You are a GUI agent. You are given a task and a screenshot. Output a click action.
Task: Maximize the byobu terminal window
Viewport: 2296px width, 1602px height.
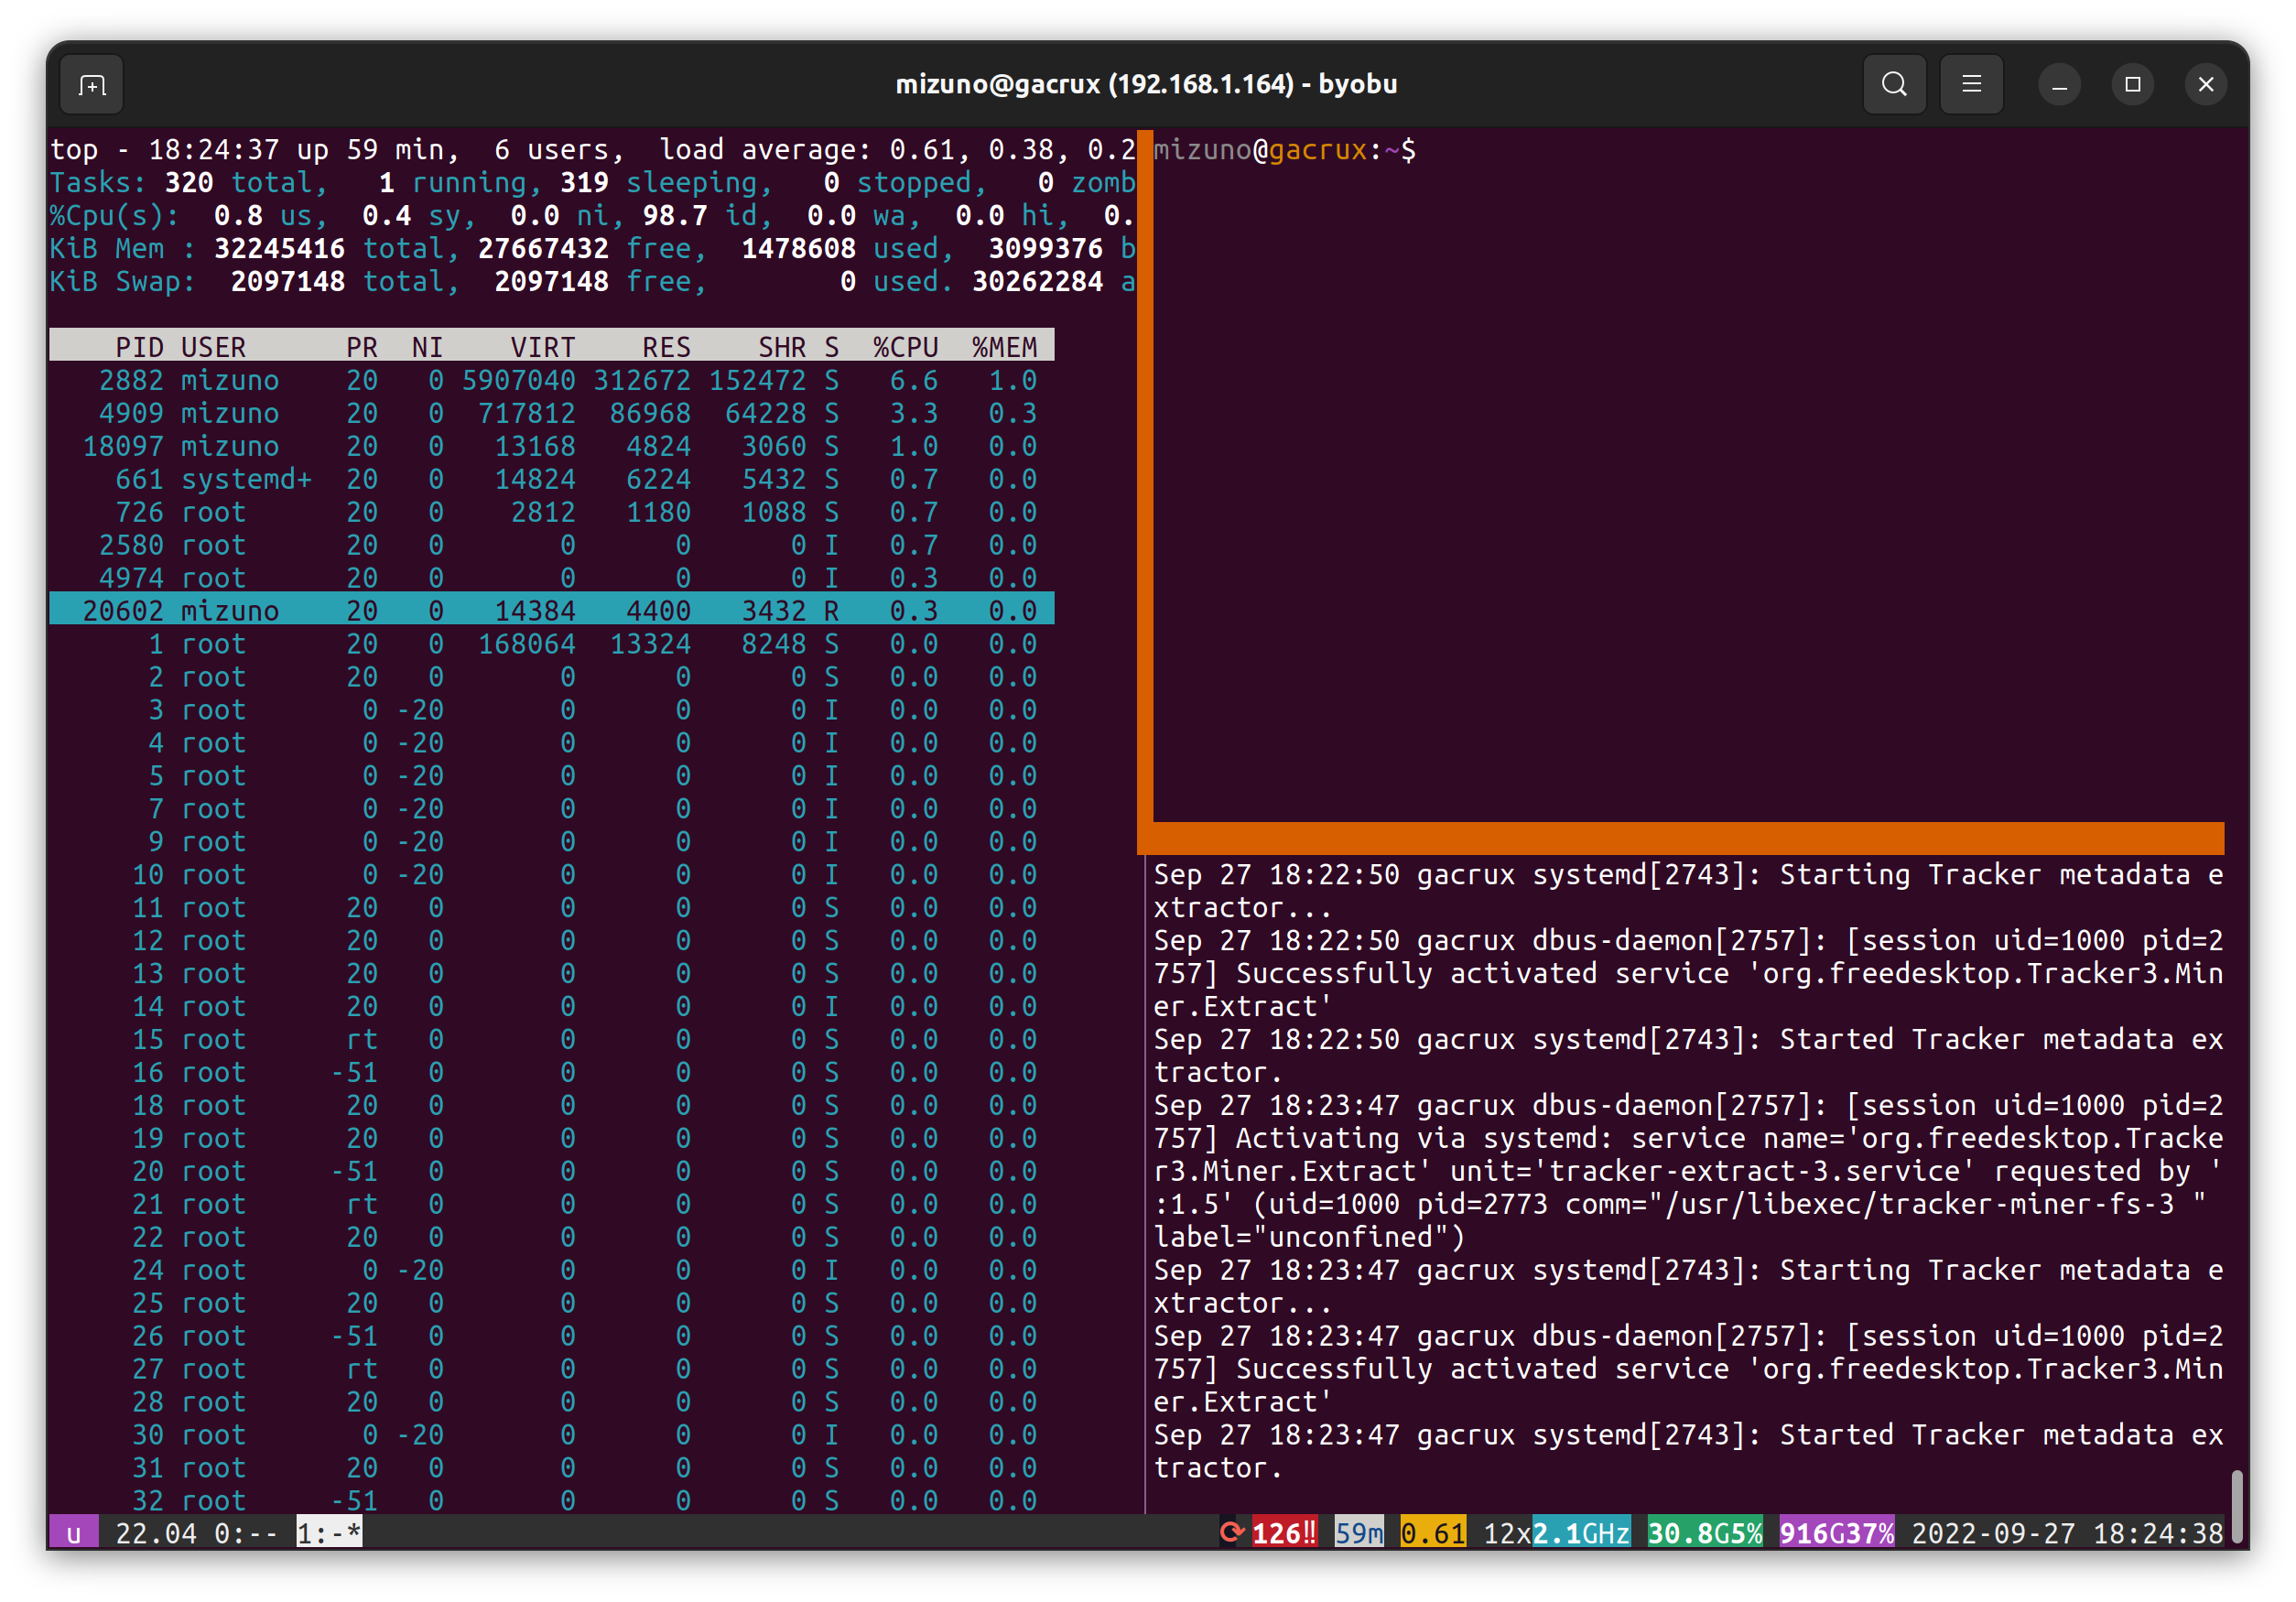pos(2132,84)
